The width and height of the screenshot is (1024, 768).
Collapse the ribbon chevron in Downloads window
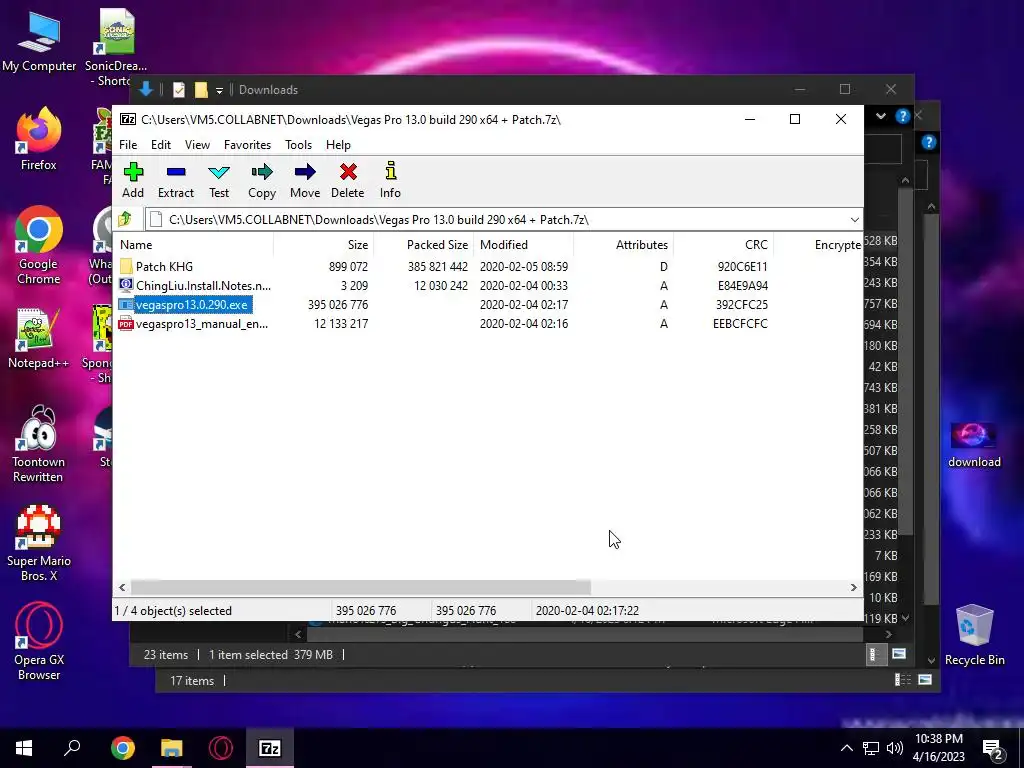coord(881,116)
